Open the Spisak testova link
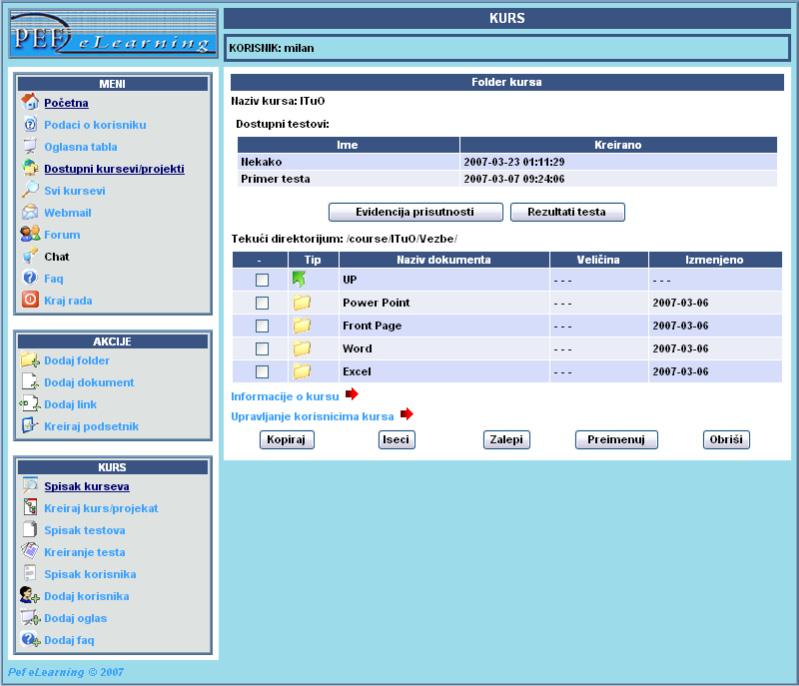799x686 pixels. point(85,530)
